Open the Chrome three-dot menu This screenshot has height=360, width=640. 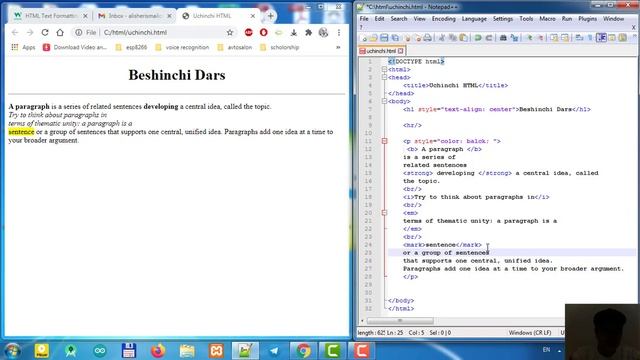[x=339, y=32]
